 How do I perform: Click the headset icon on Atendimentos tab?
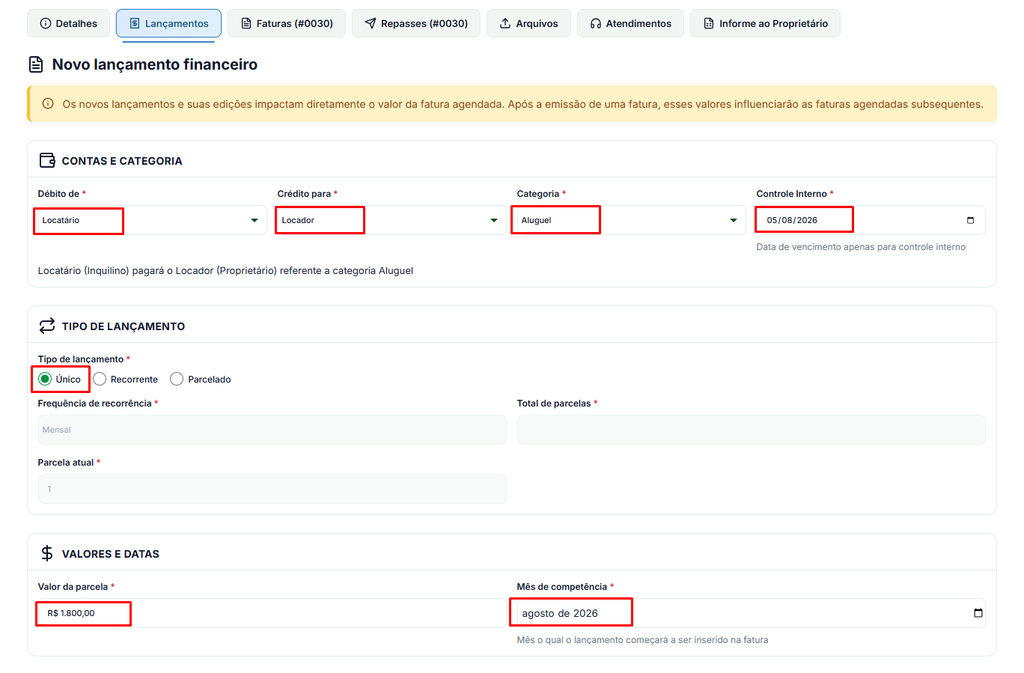pyautogui.click(x=596, y=23)
